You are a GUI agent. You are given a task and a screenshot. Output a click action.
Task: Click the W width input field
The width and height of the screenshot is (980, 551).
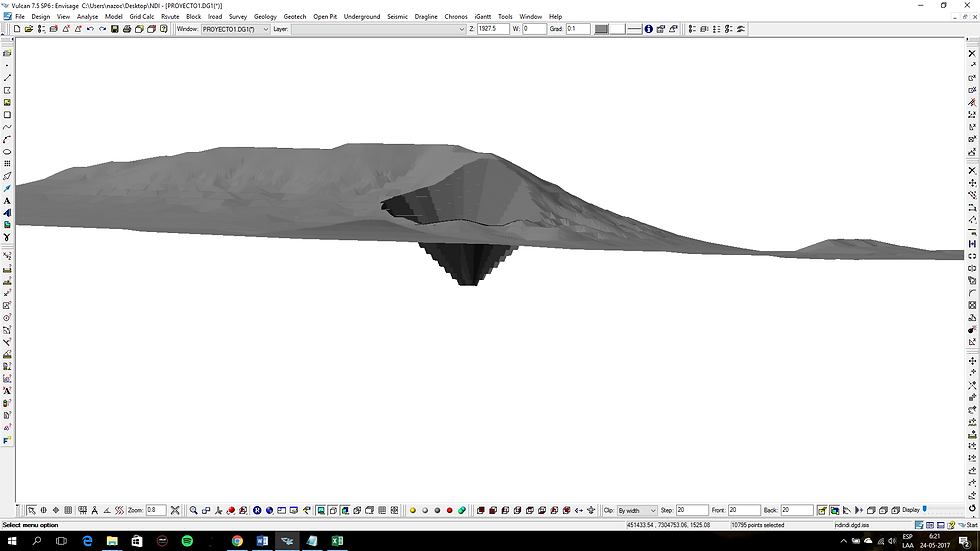point(534,29)
